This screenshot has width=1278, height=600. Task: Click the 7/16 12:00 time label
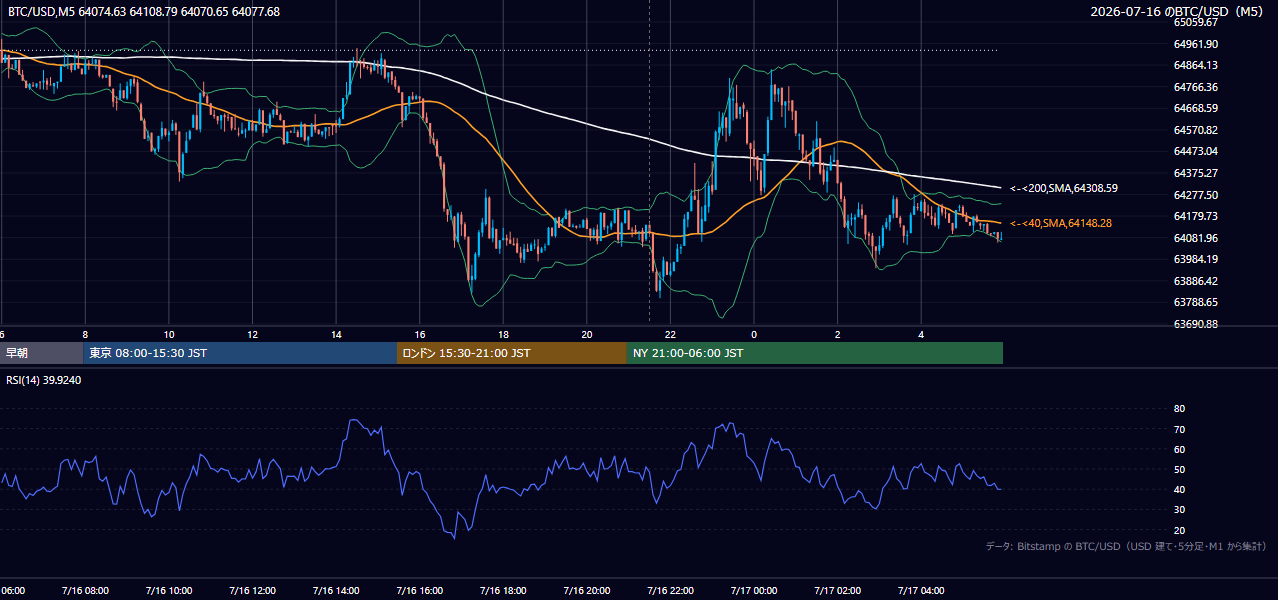tap(252, 591)
